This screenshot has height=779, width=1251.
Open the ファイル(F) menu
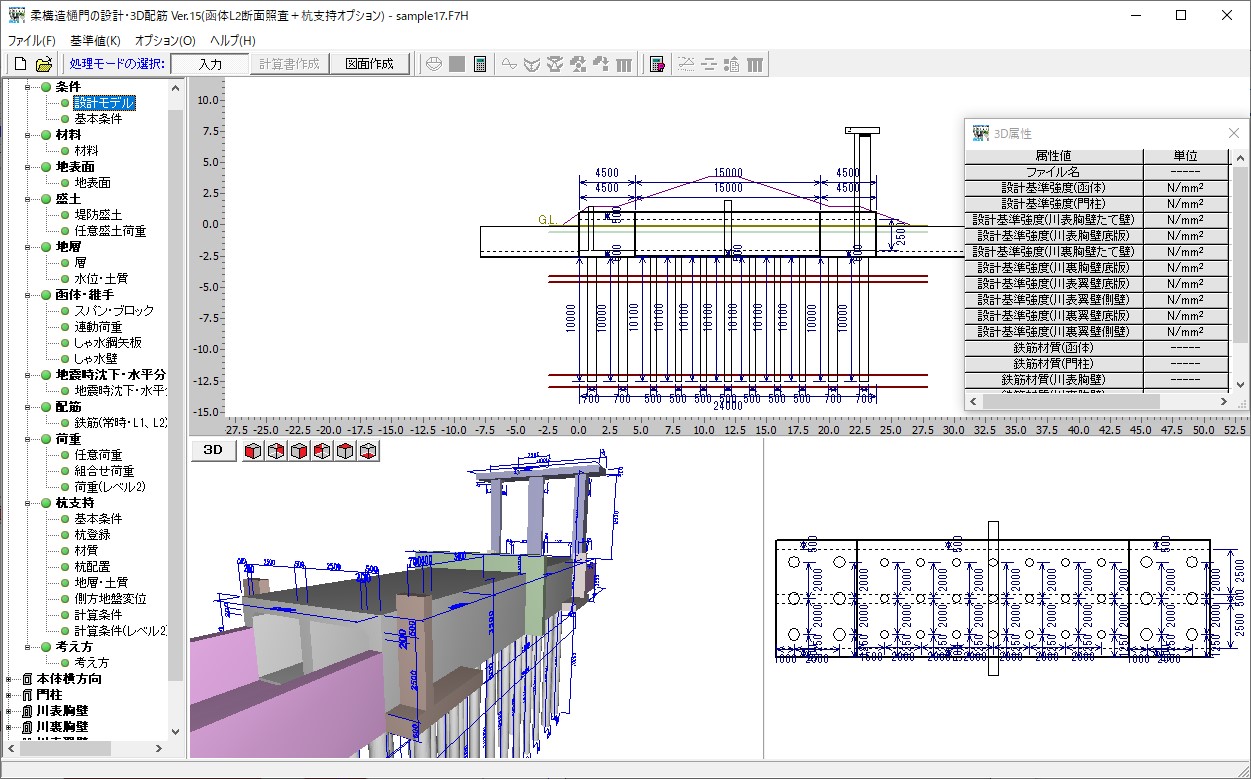(x=32, y=41)
